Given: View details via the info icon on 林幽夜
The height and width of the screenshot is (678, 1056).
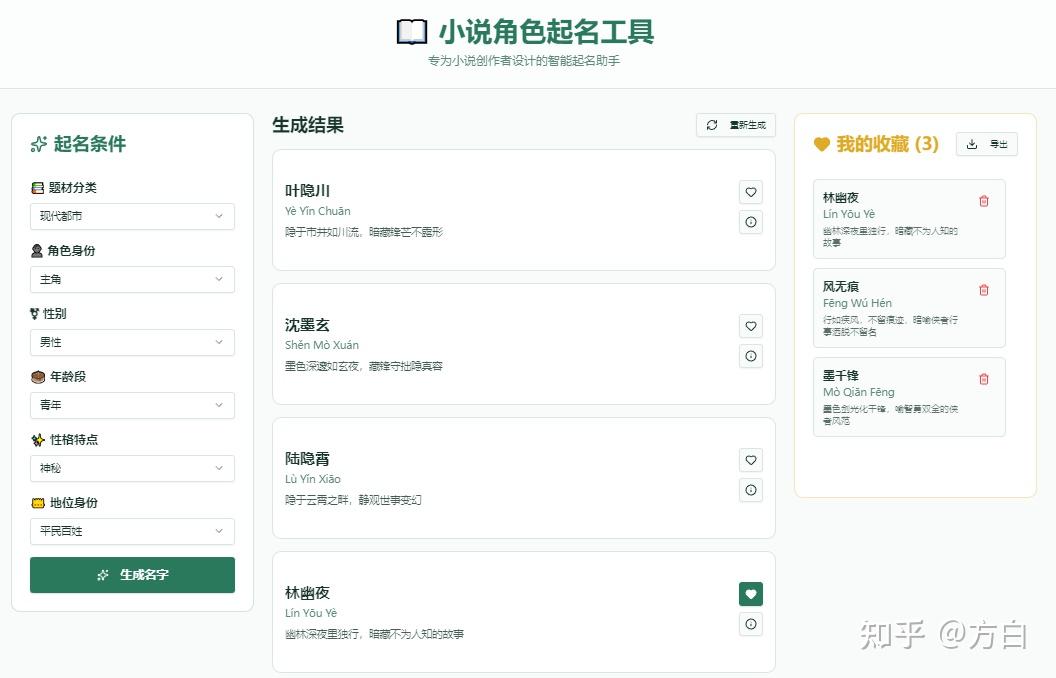Looking at the screenshot, I should 751,624.
